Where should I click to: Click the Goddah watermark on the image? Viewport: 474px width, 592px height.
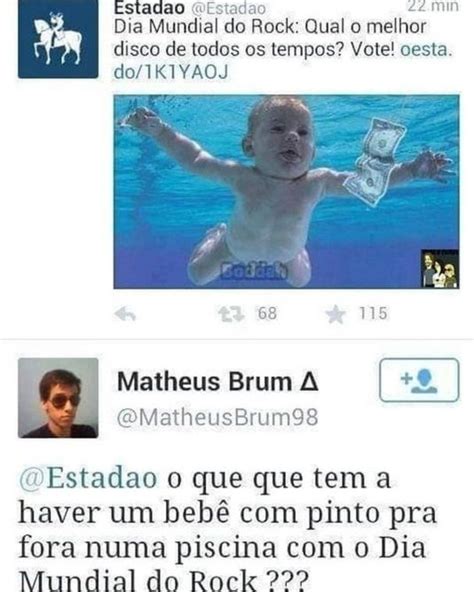coord(254,271)
